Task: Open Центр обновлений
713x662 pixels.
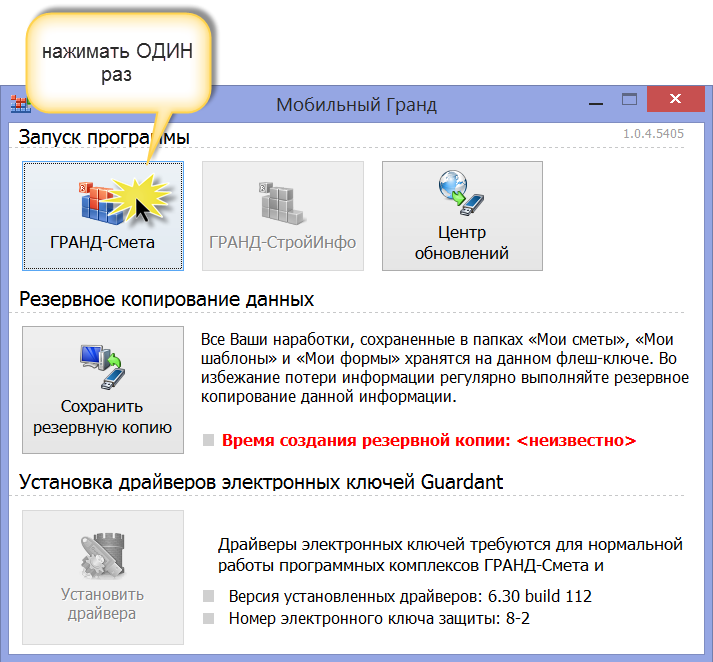Action: (462, 216)
